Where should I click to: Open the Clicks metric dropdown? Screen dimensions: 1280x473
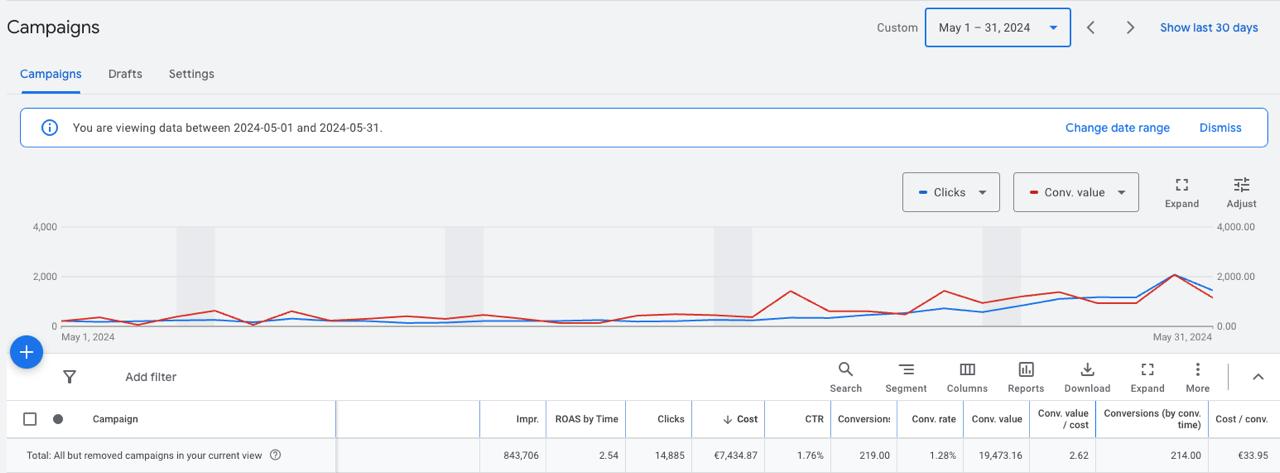[x=951, y=192]
